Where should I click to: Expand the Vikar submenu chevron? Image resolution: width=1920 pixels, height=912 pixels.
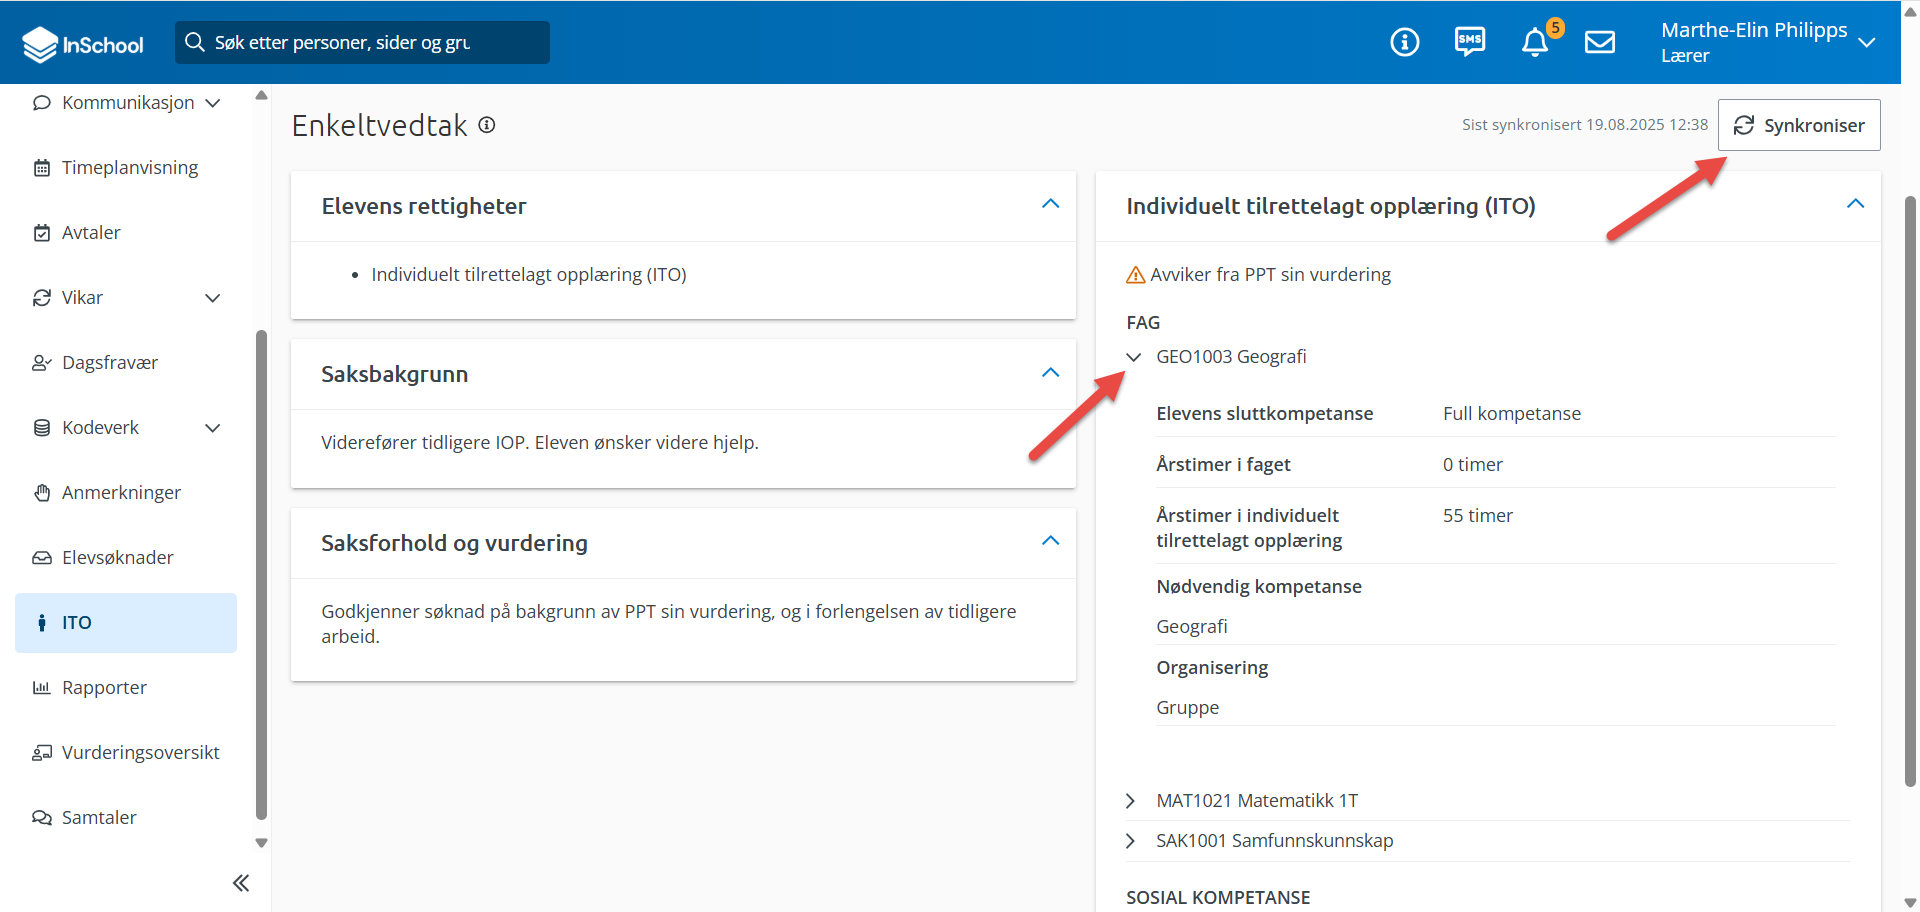tap(213, 298)
